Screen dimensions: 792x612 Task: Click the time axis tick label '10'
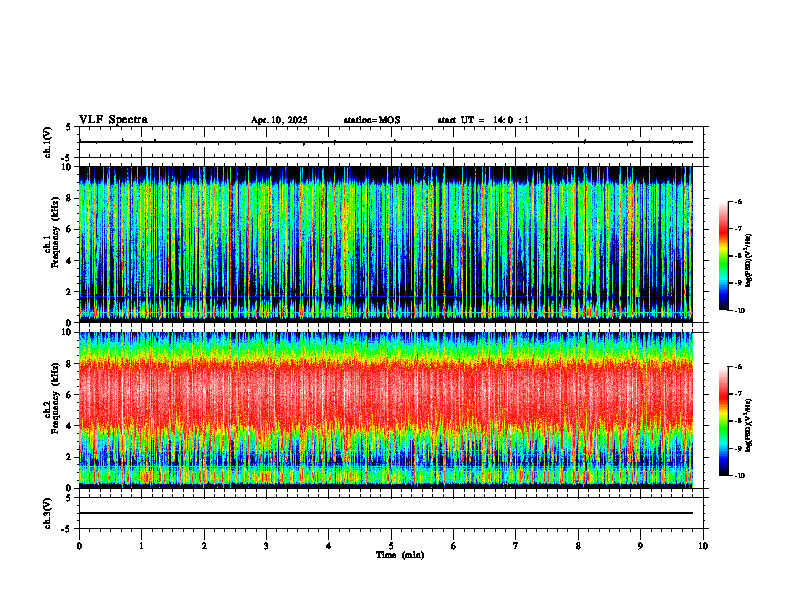pos(703,546)
